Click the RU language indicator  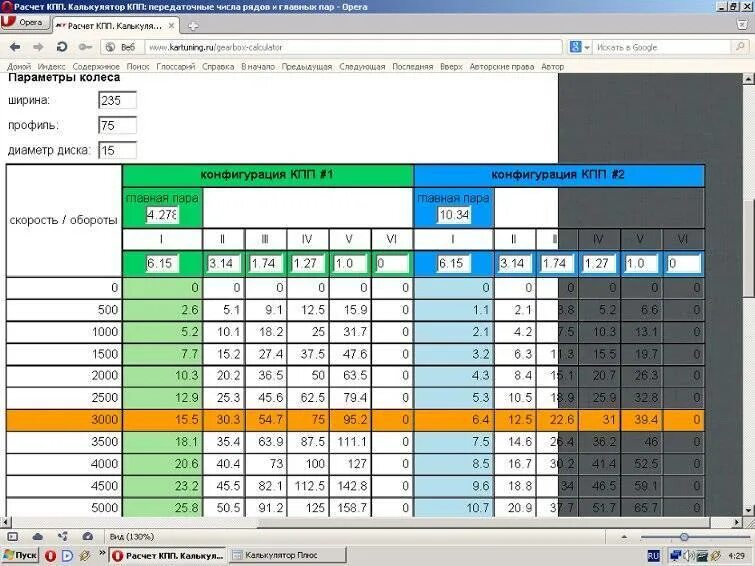point(653,556)
